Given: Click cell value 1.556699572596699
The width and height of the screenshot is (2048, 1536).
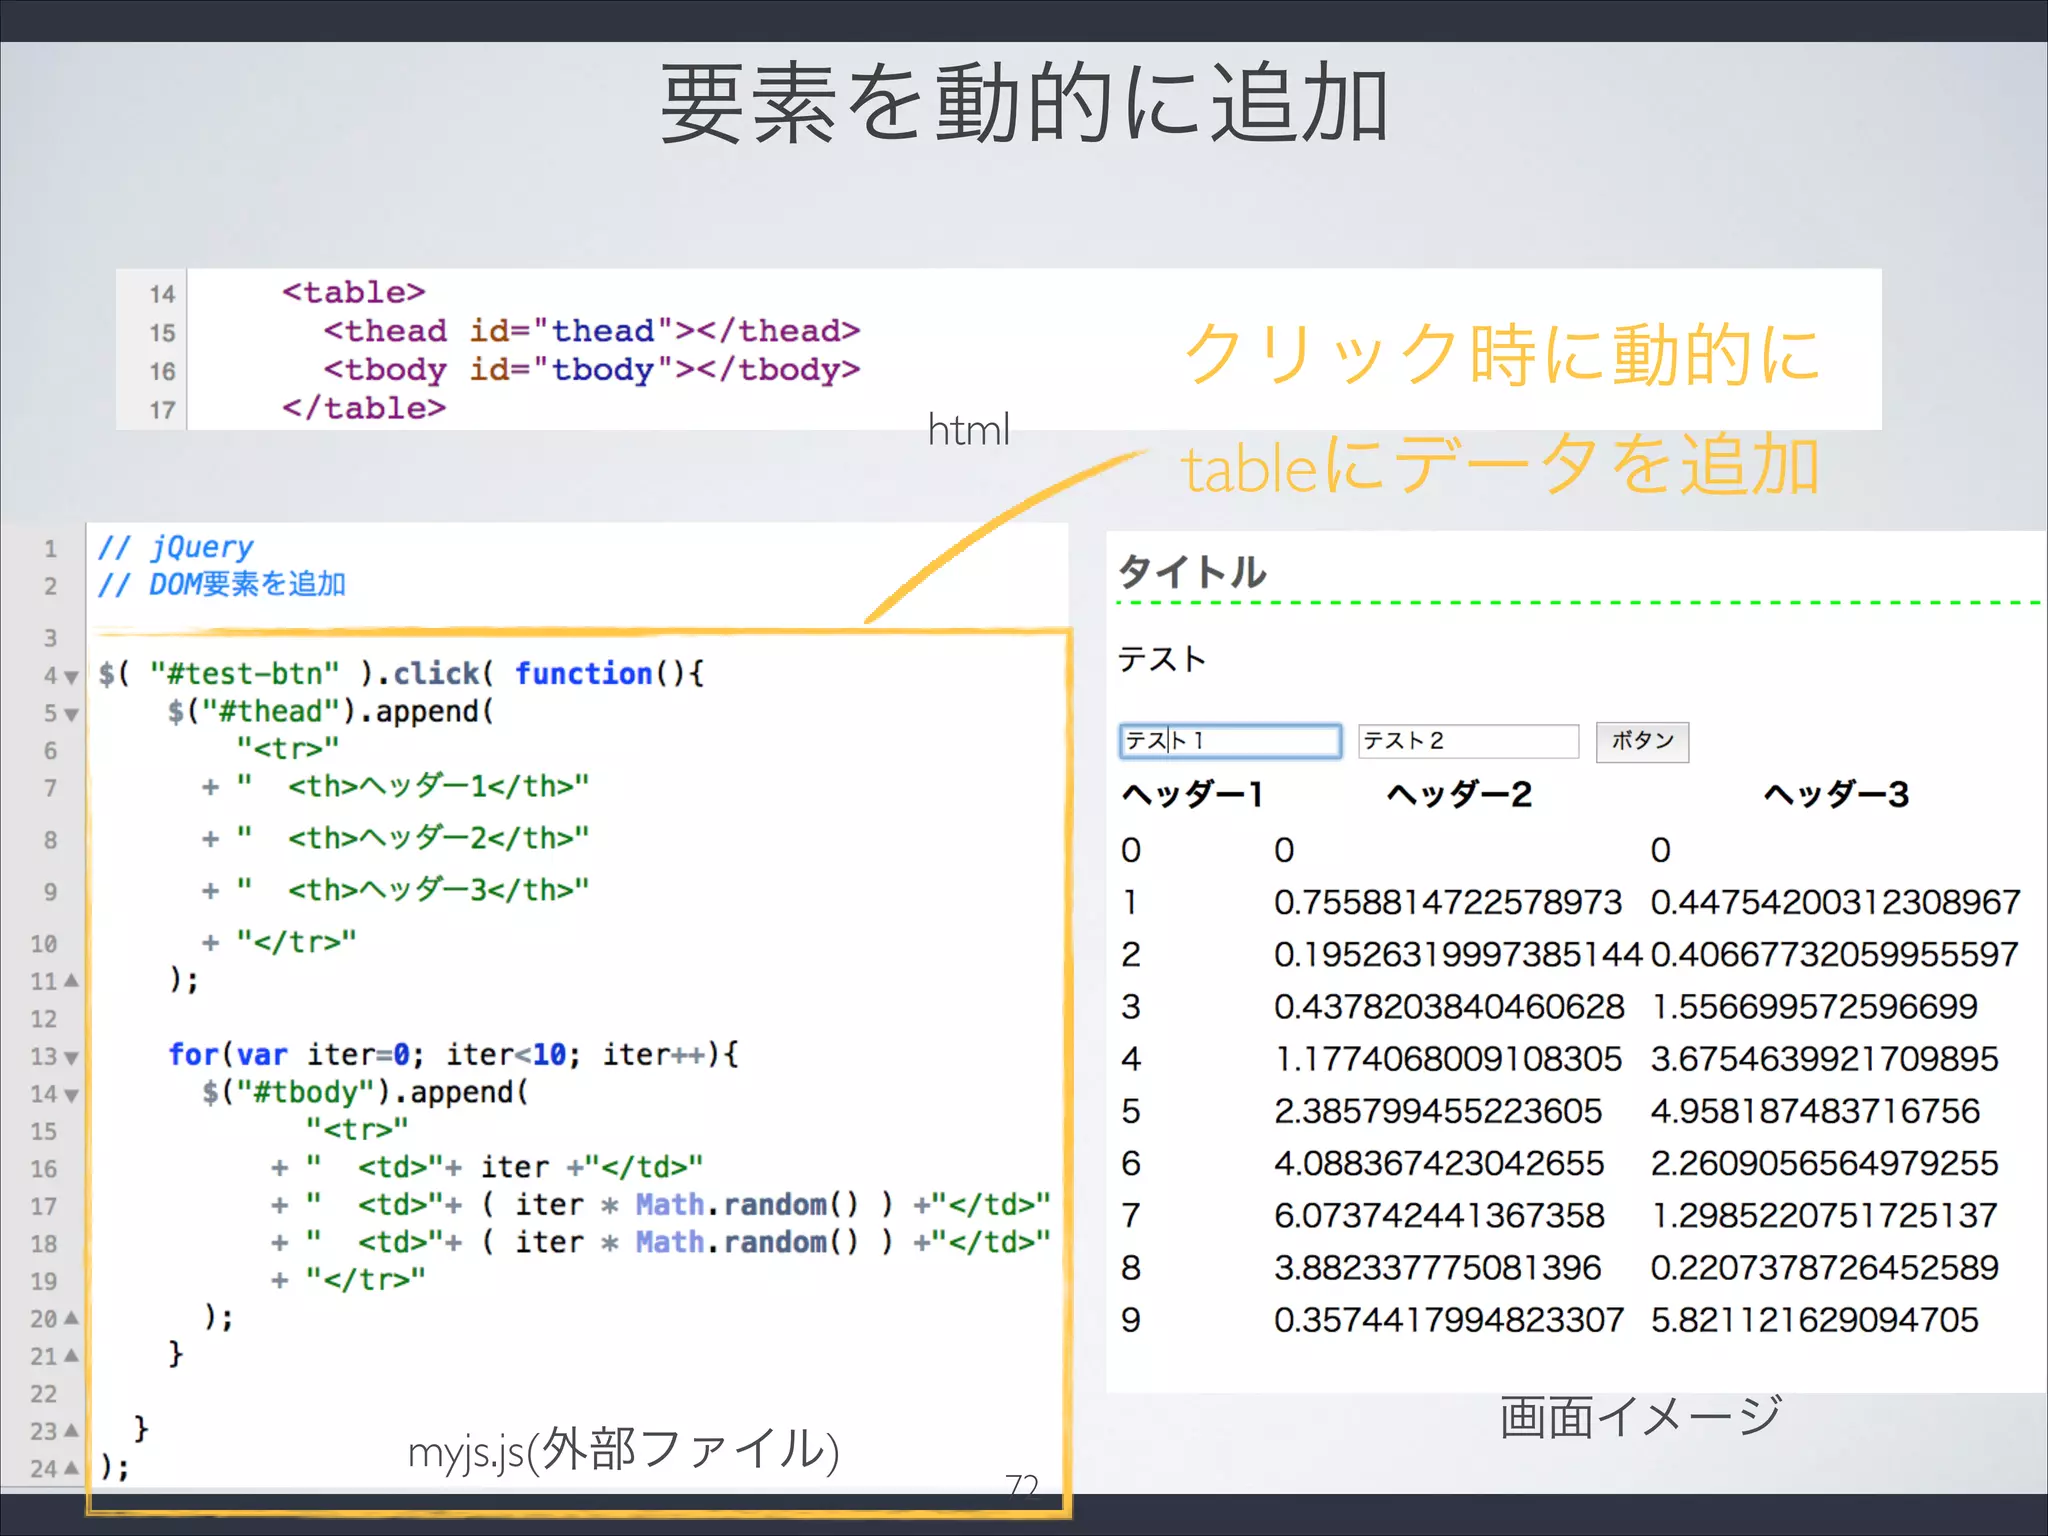Looking at the screenshot, I should (x=1814, y=1006).
